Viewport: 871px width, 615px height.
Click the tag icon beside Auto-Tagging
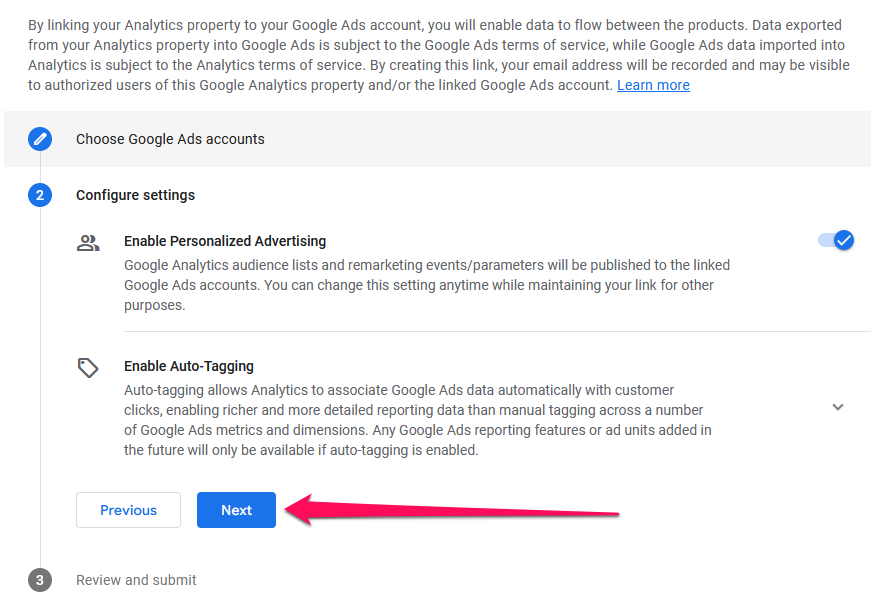click(x=88, y=368)
